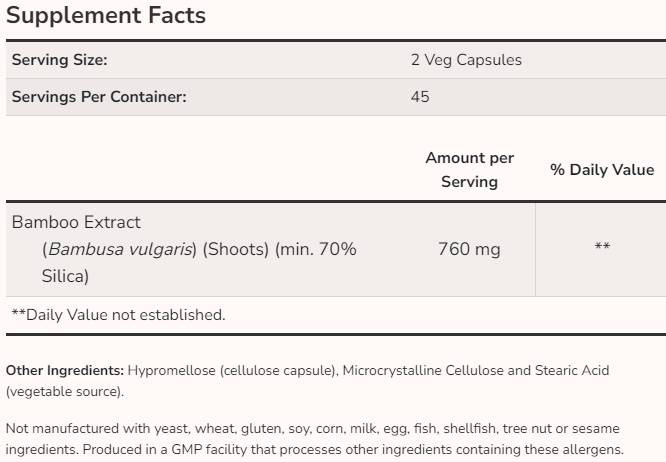Screen dimensions: 666x462
Task: Click the (vegetable source) text
Action: pos(64,391)
